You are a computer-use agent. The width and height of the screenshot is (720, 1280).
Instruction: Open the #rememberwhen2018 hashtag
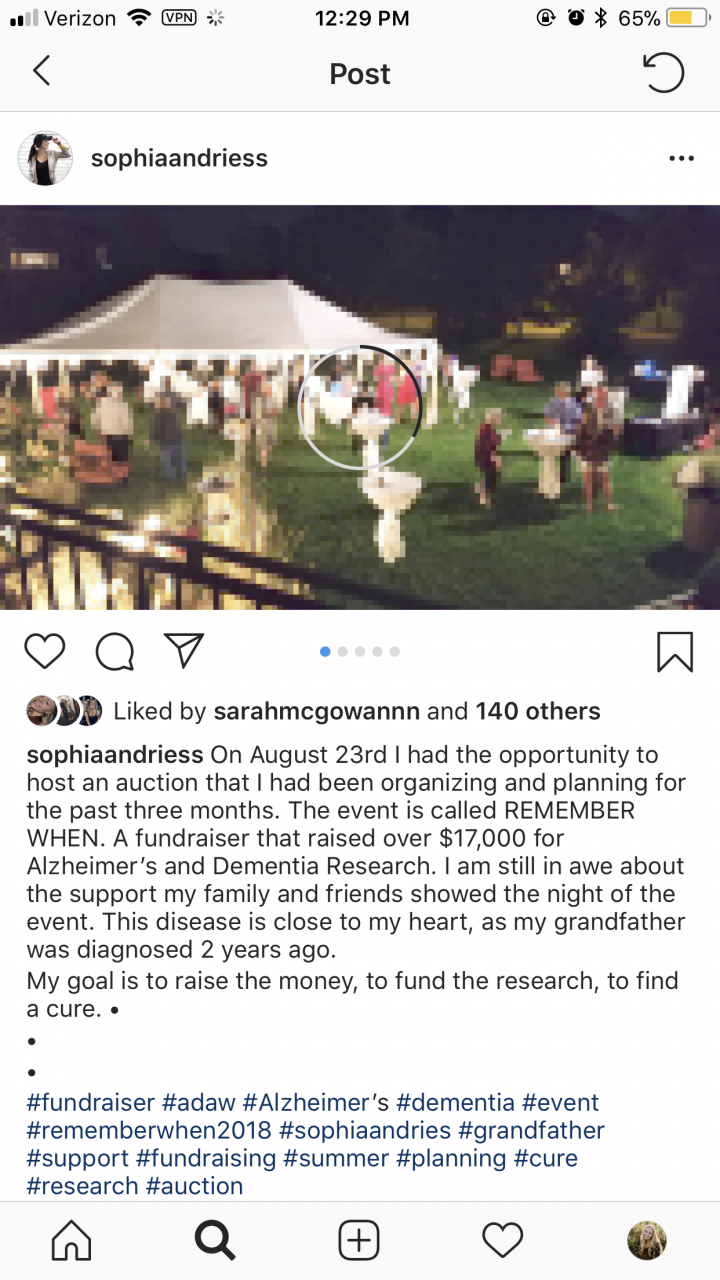click(149, 1131)
